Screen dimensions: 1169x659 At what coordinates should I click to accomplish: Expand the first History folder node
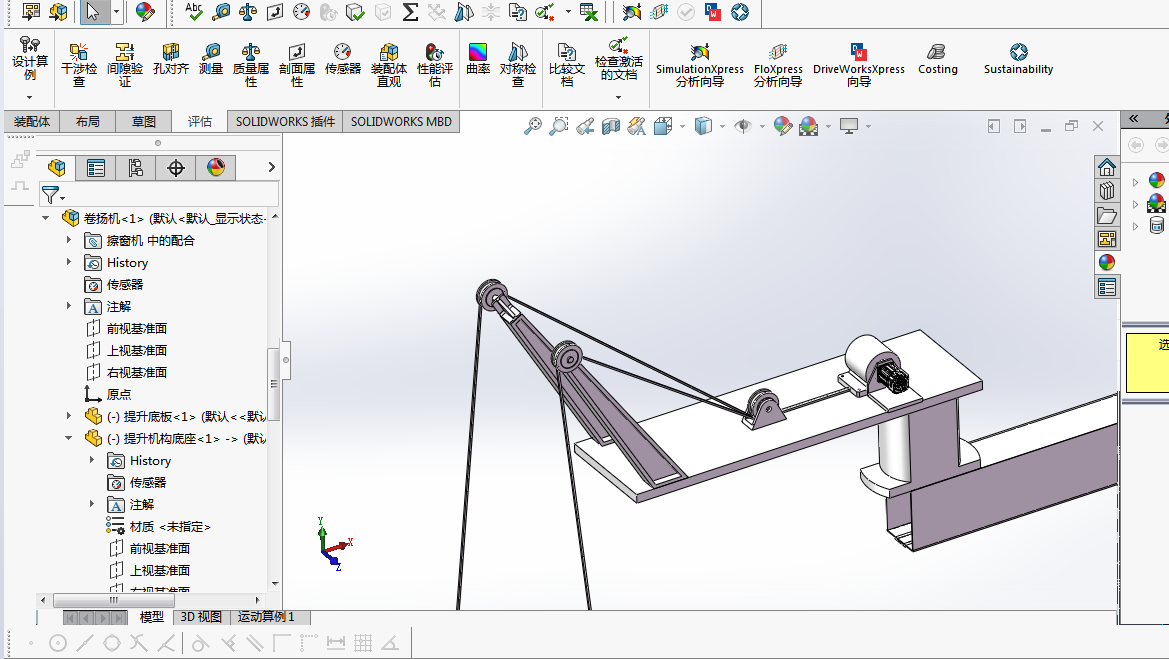point(69,262)
